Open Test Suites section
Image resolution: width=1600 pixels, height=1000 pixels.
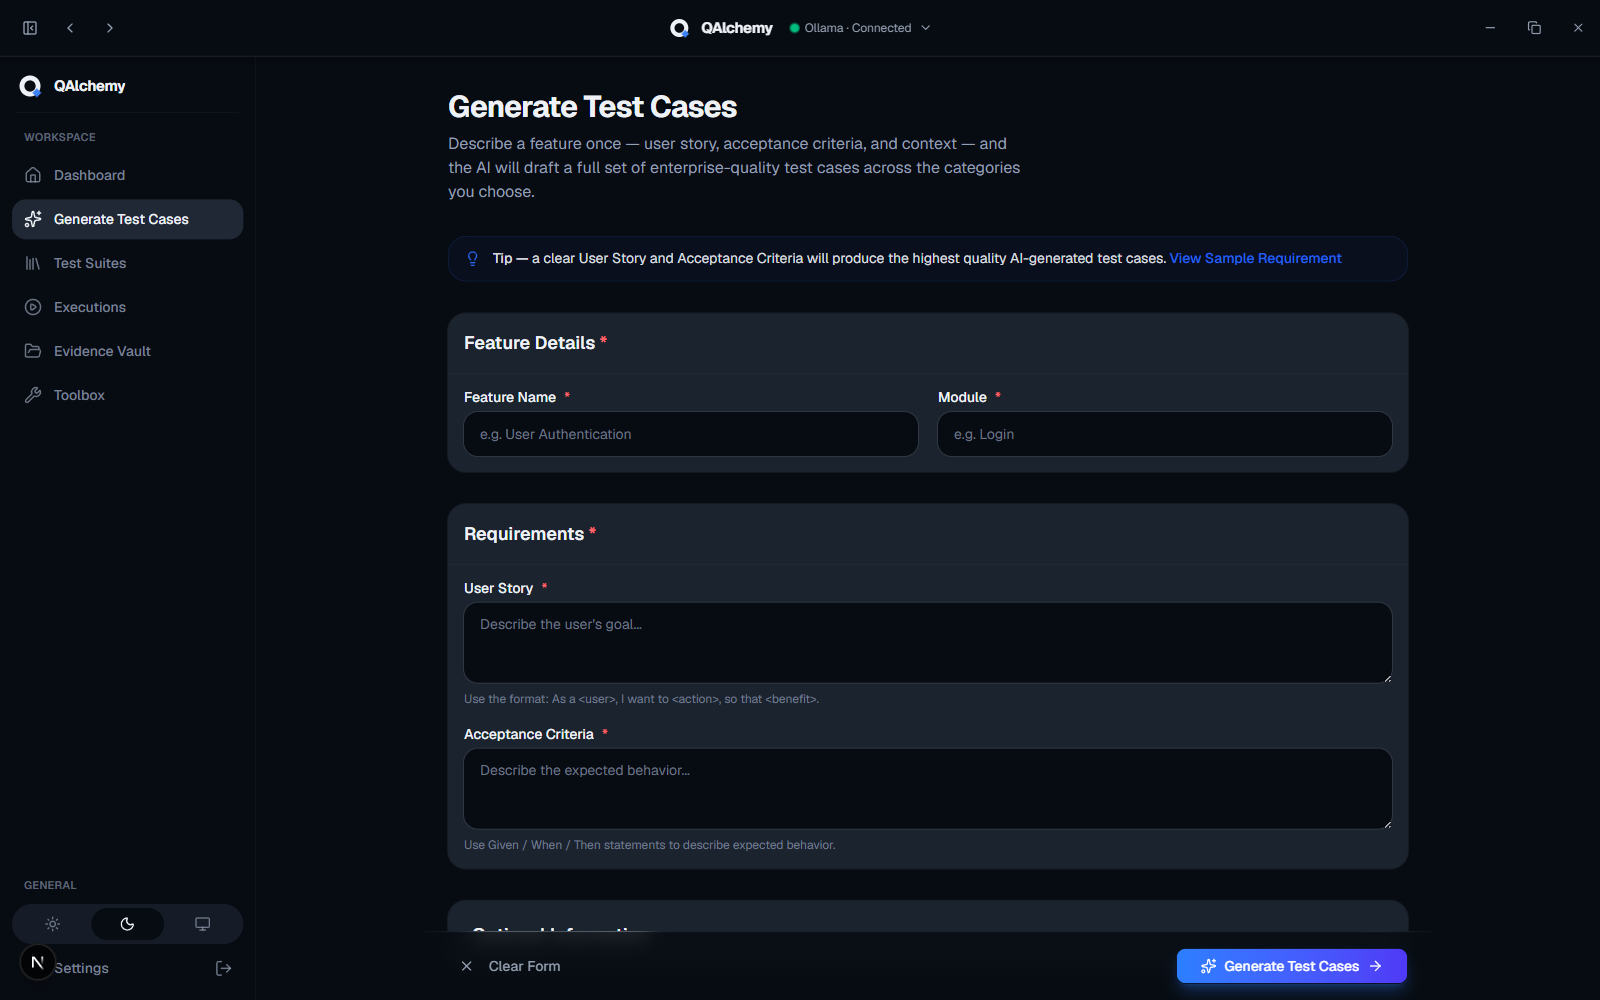(127, 263)
